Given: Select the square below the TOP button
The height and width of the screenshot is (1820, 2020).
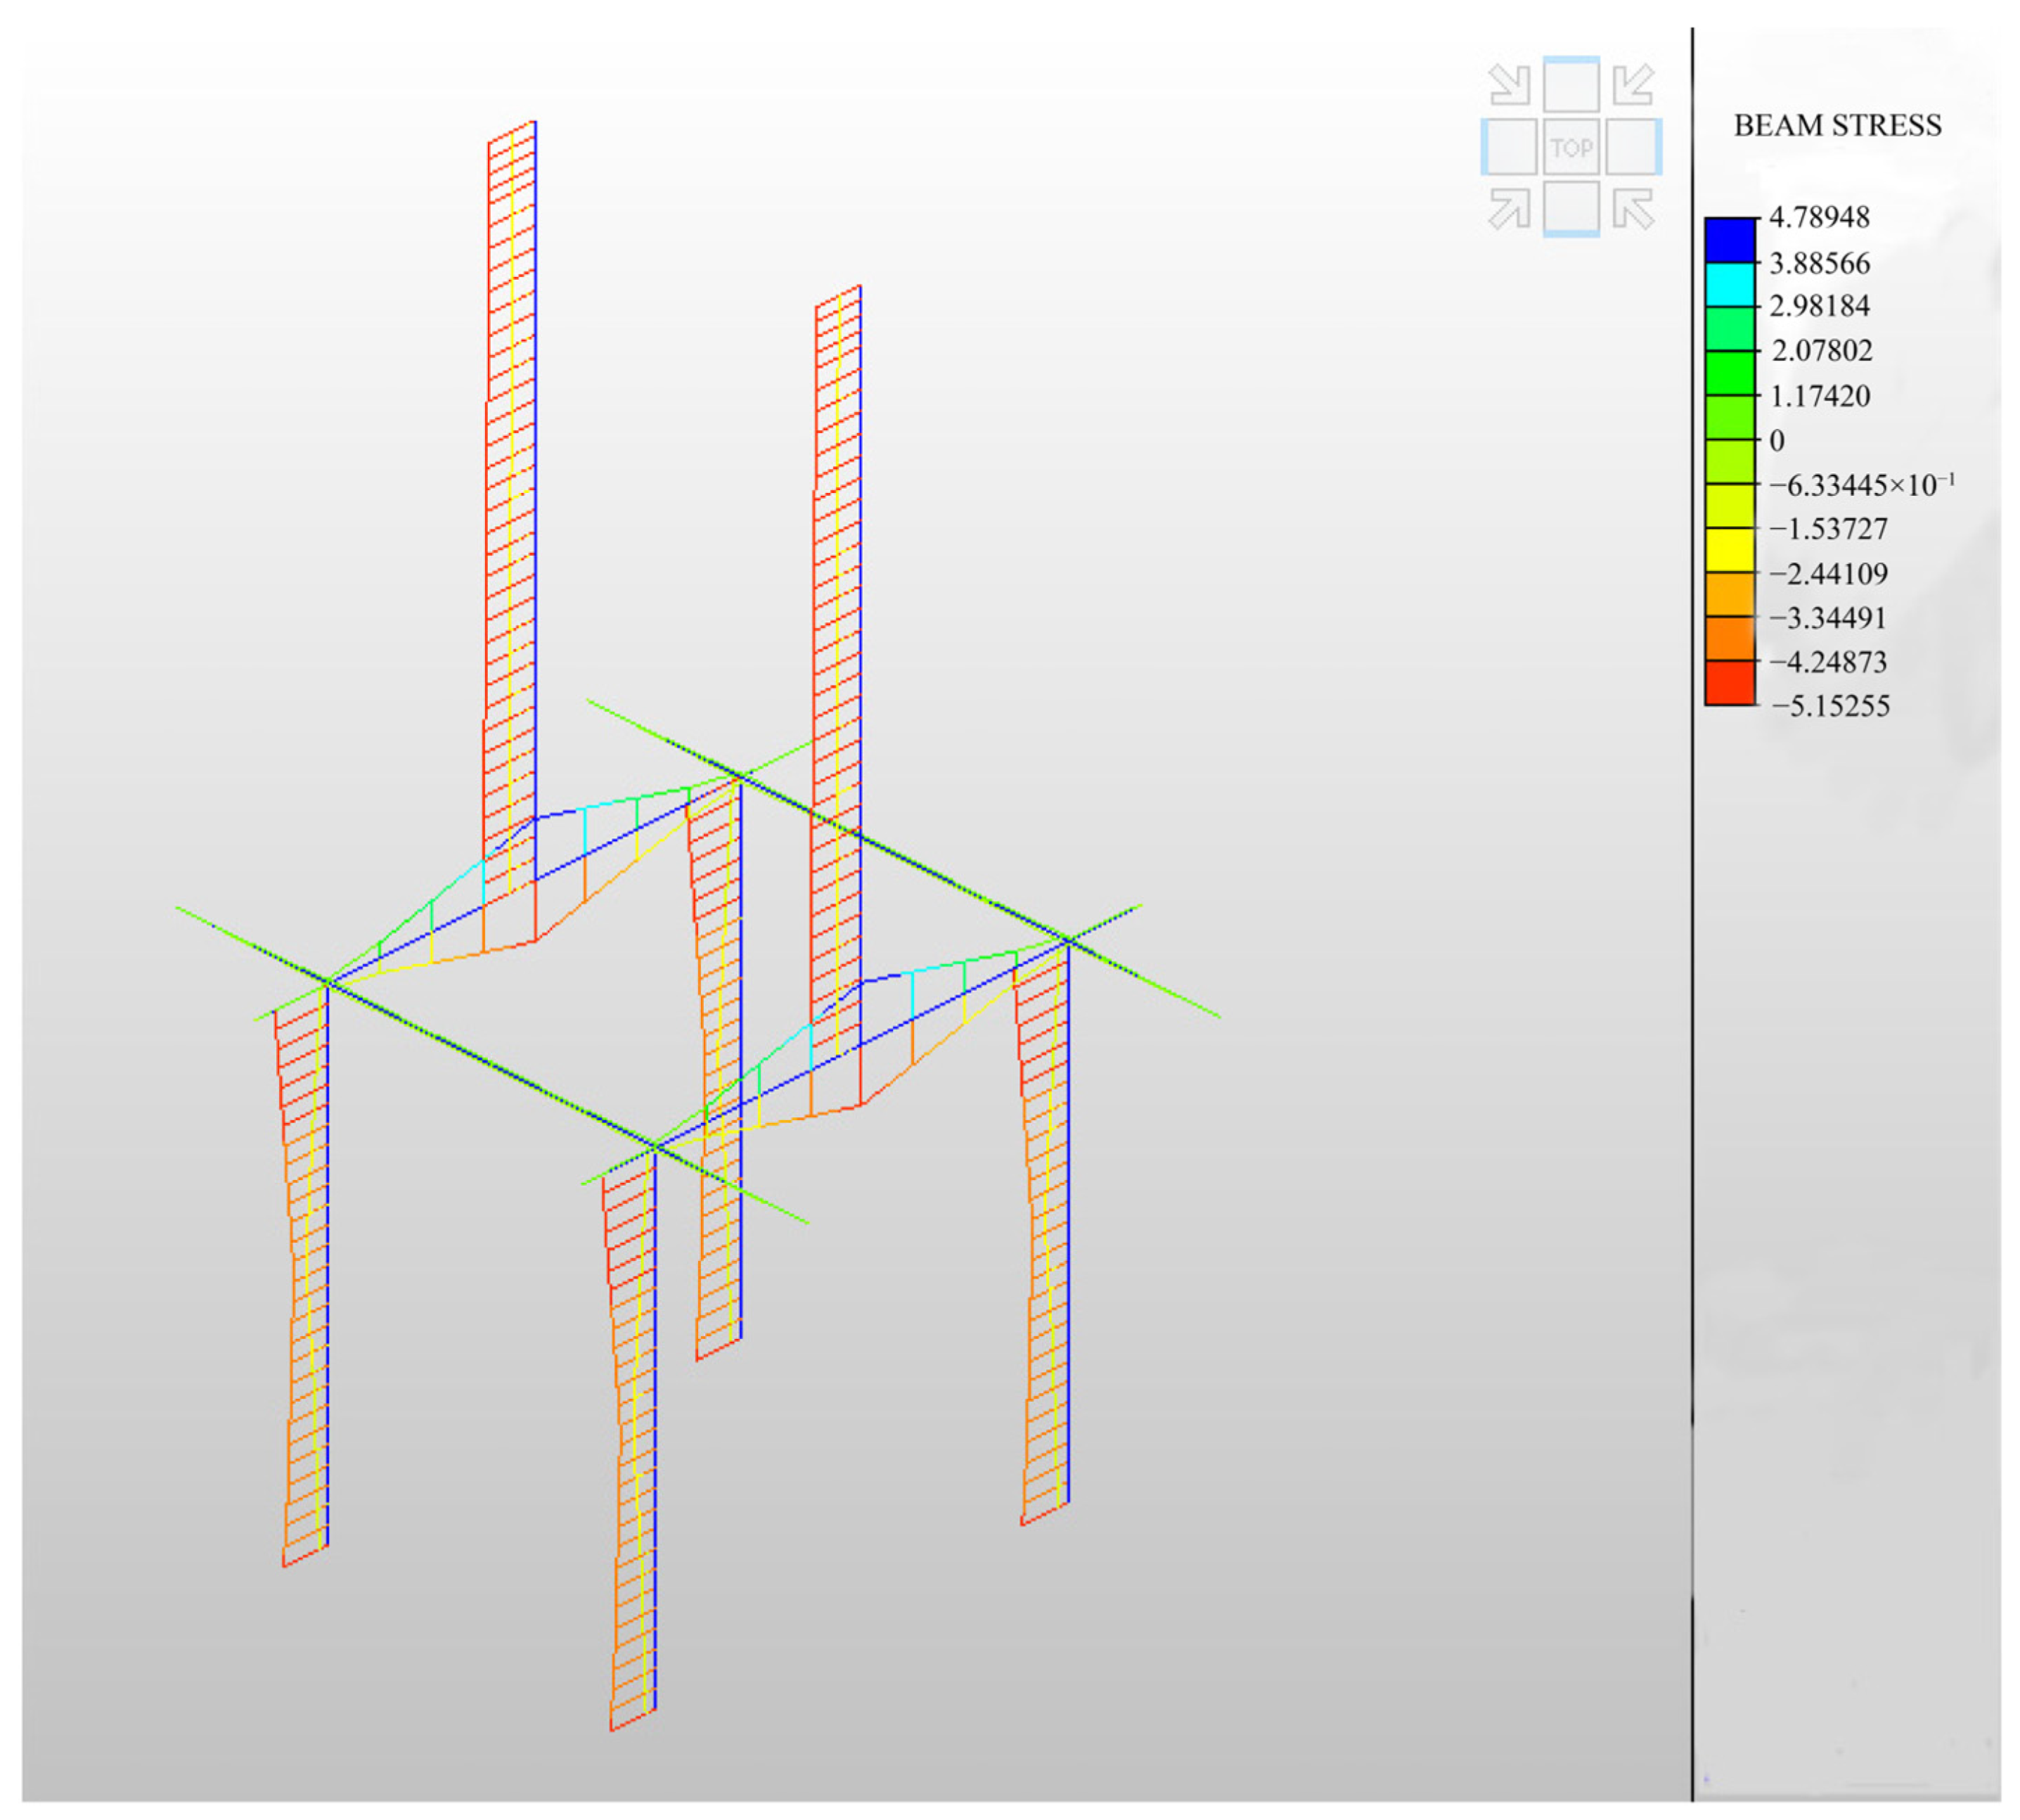Looking at the screenshot, I should click(1571, 210).
